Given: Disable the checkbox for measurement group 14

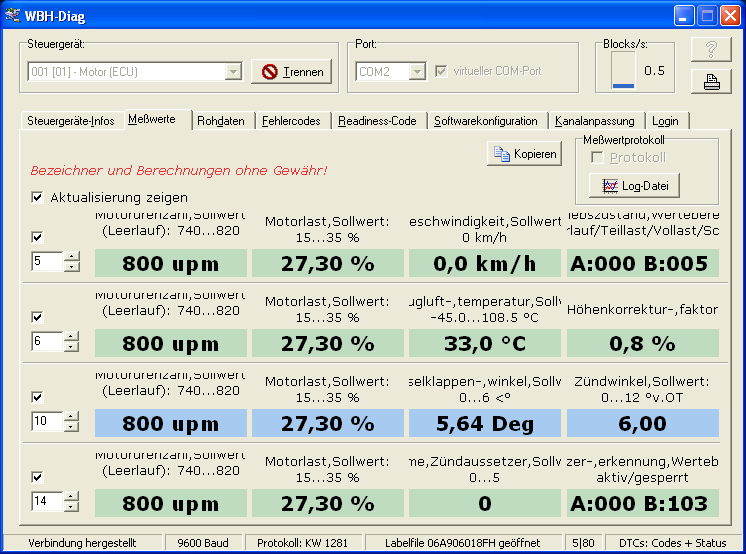Looking at the screenshot, I should [38, 477].
